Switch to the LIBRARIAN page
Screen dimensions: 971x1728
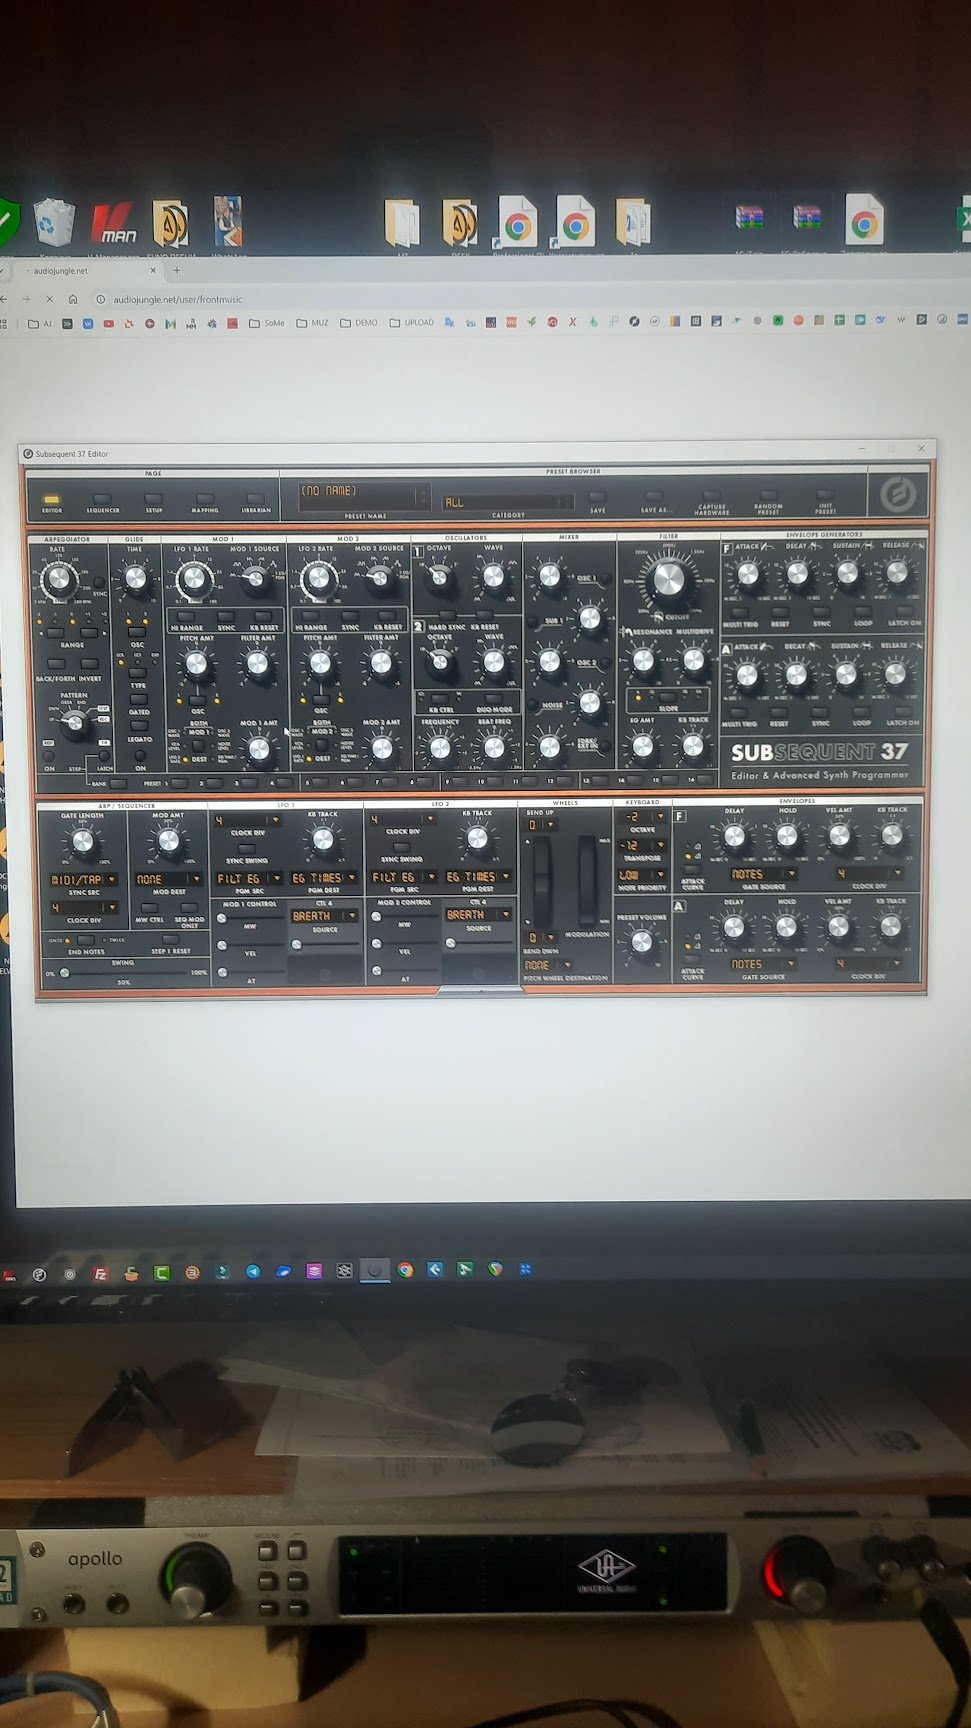click(x=255, y=499)
